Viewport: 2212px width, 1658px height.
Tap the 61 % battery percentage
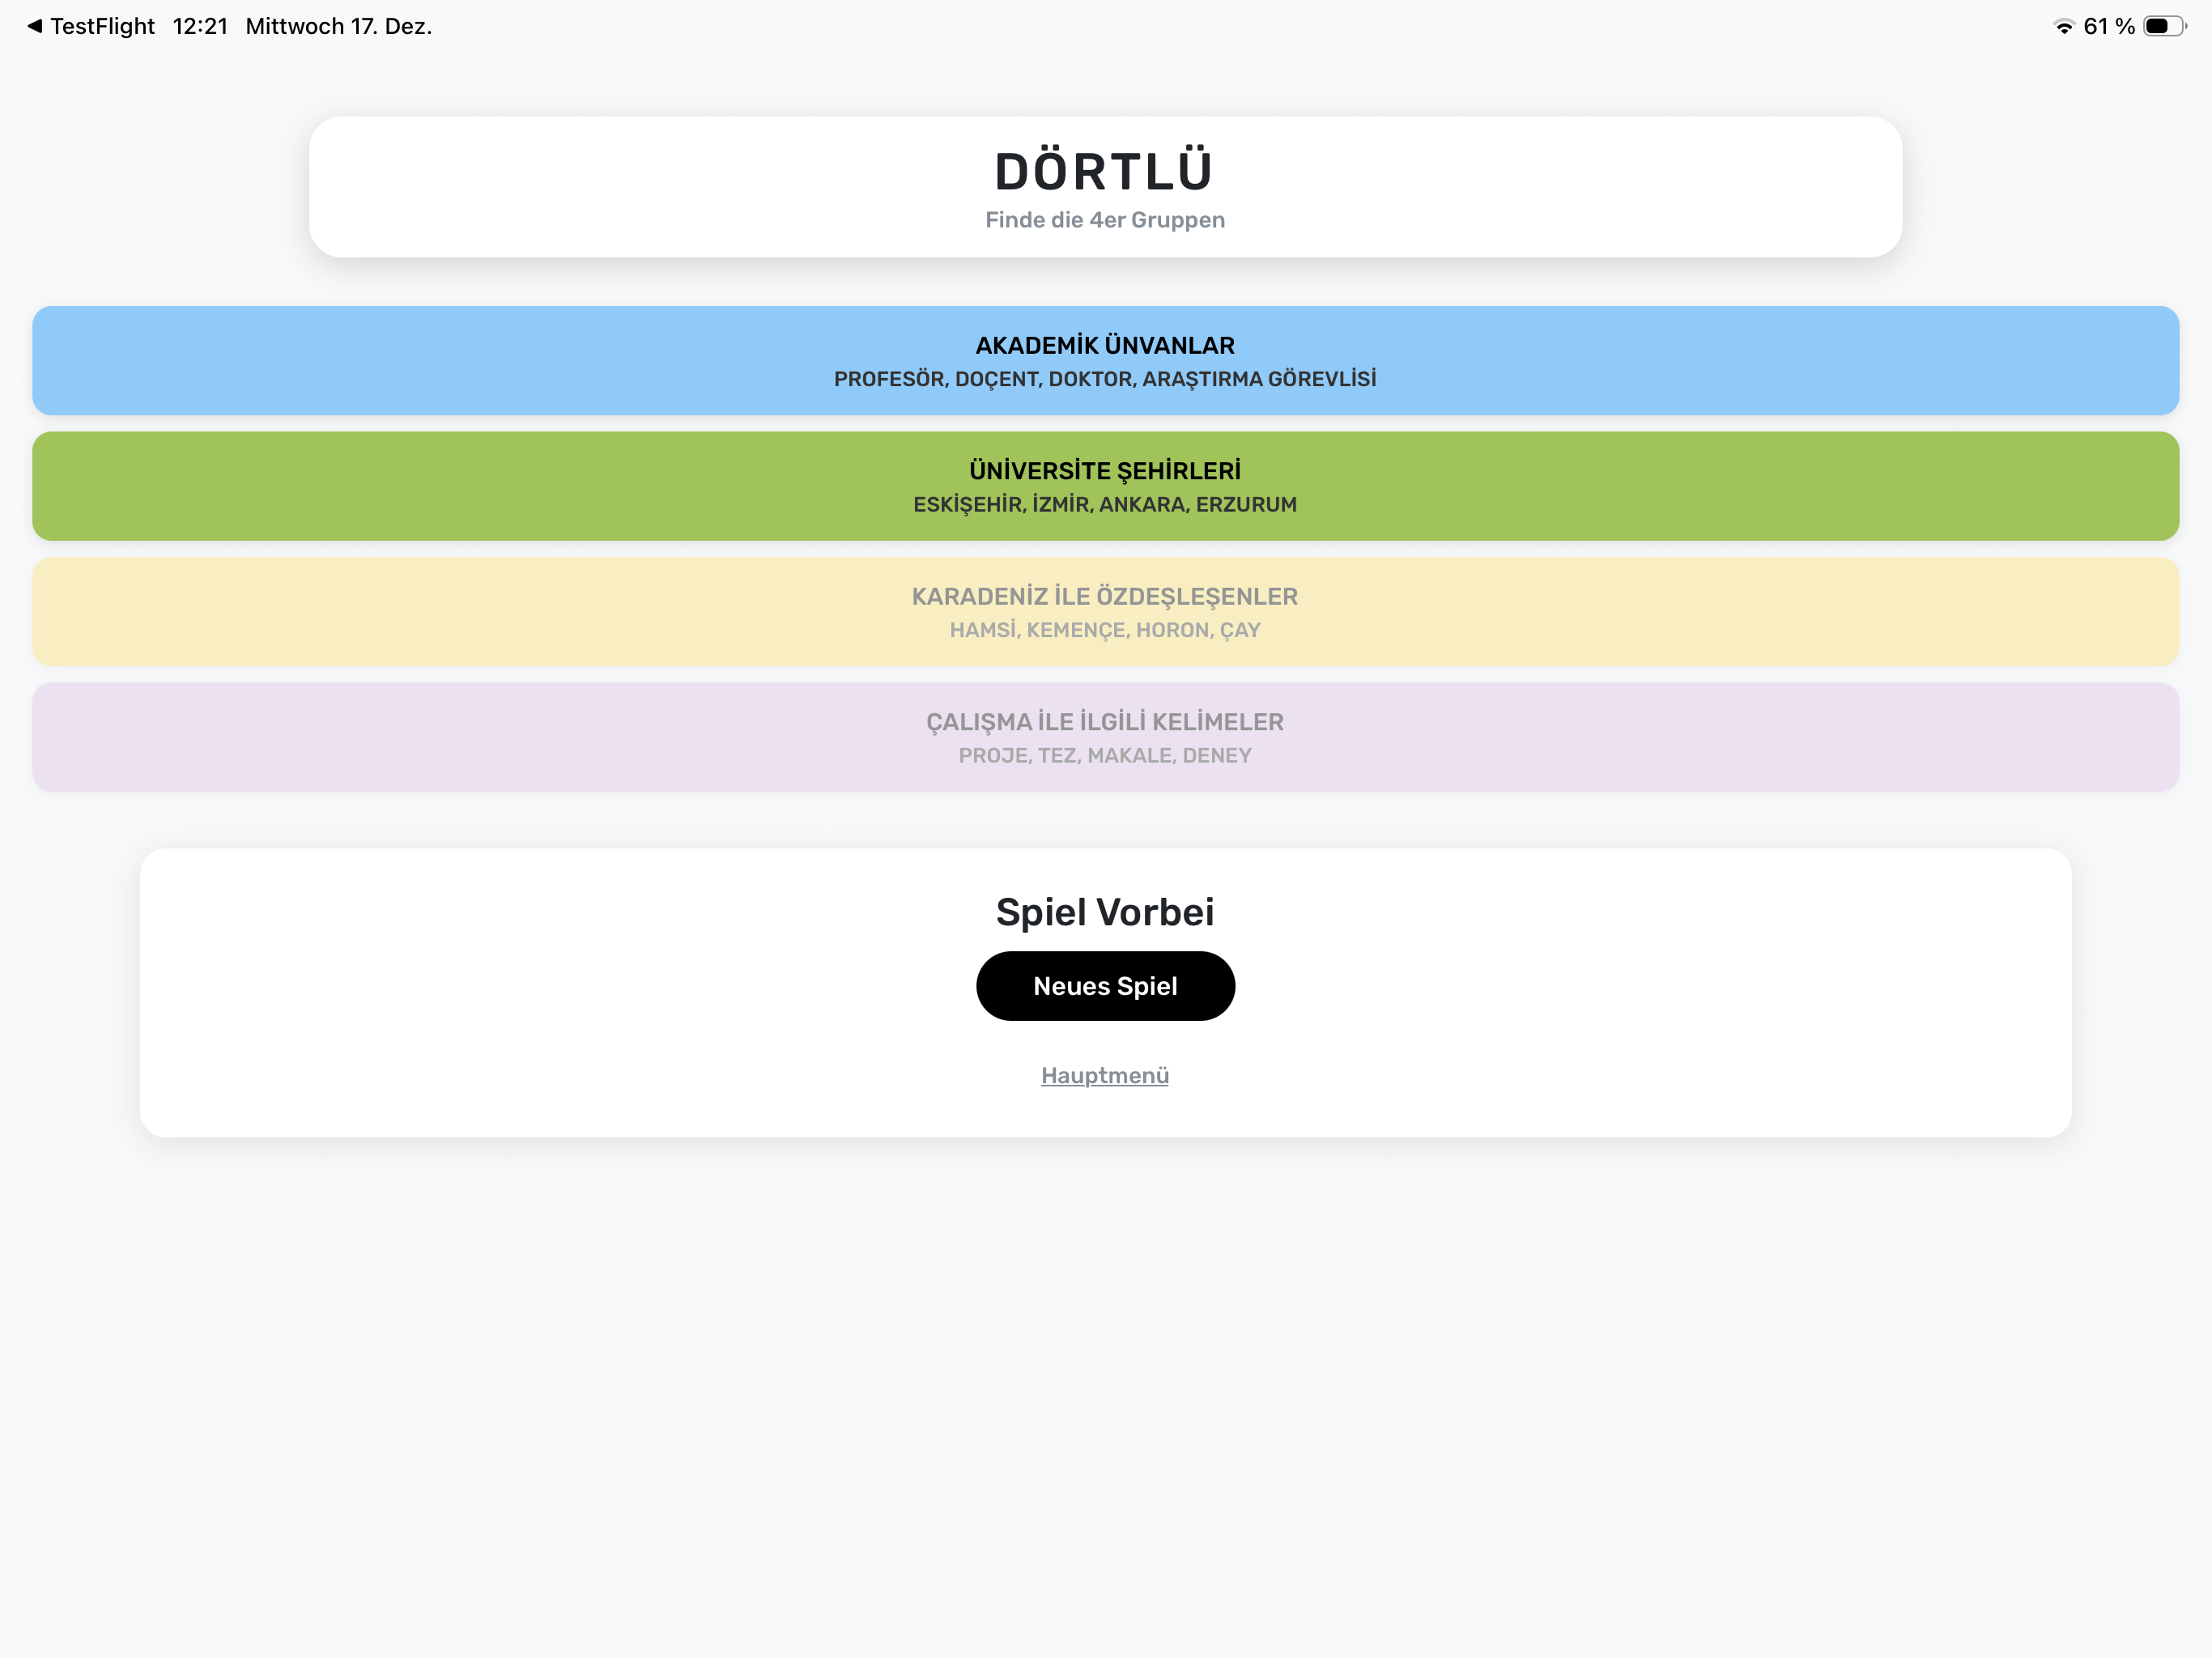tap(2109, 26)
